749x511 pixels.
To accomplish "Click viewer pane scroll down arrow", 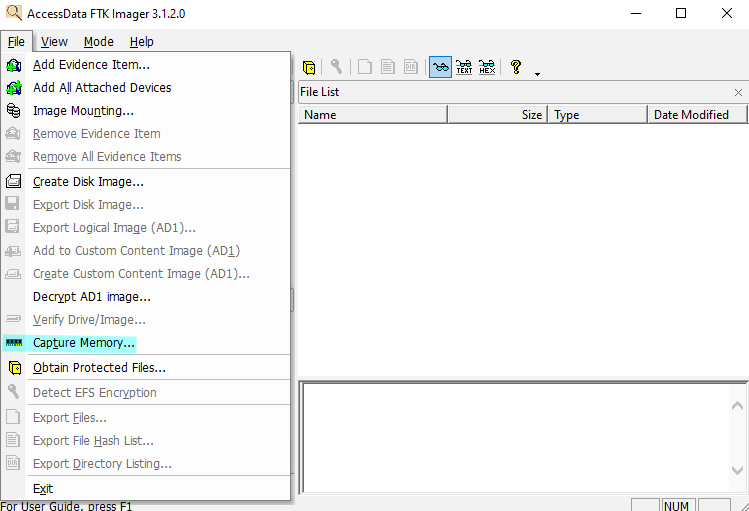I will (x=737, y=470).
